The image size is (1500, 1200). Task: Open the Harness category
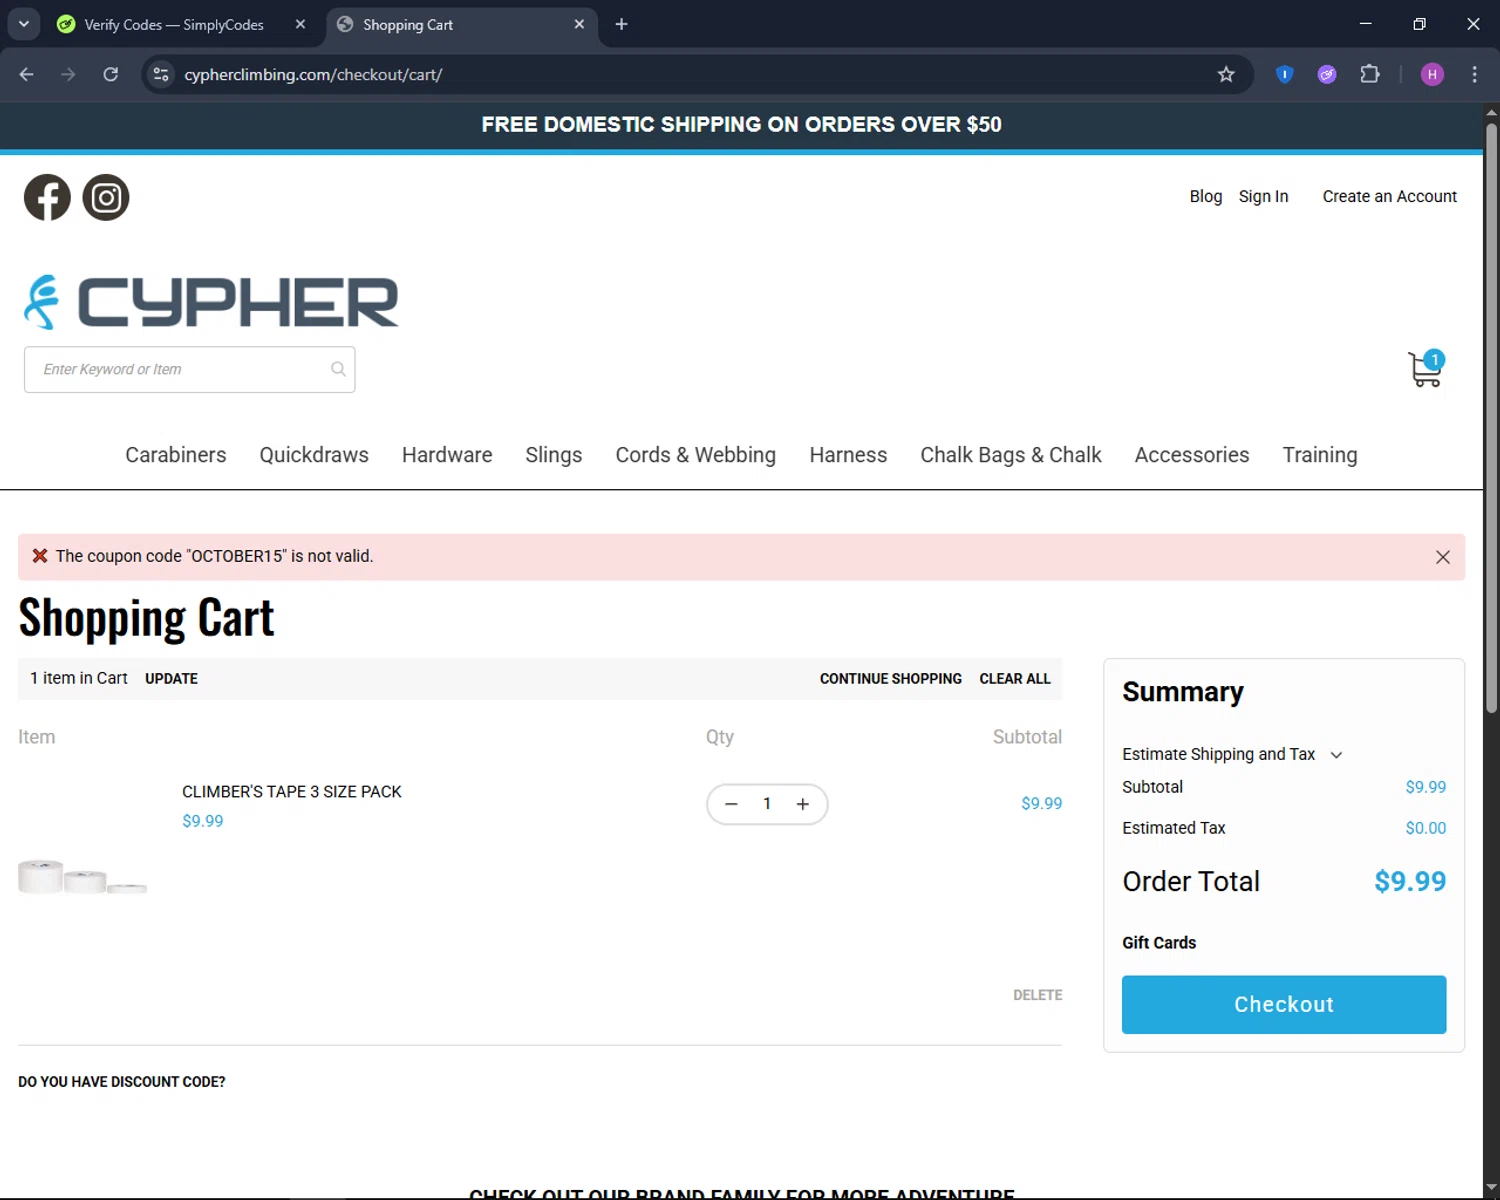click(x=848, y=455)
